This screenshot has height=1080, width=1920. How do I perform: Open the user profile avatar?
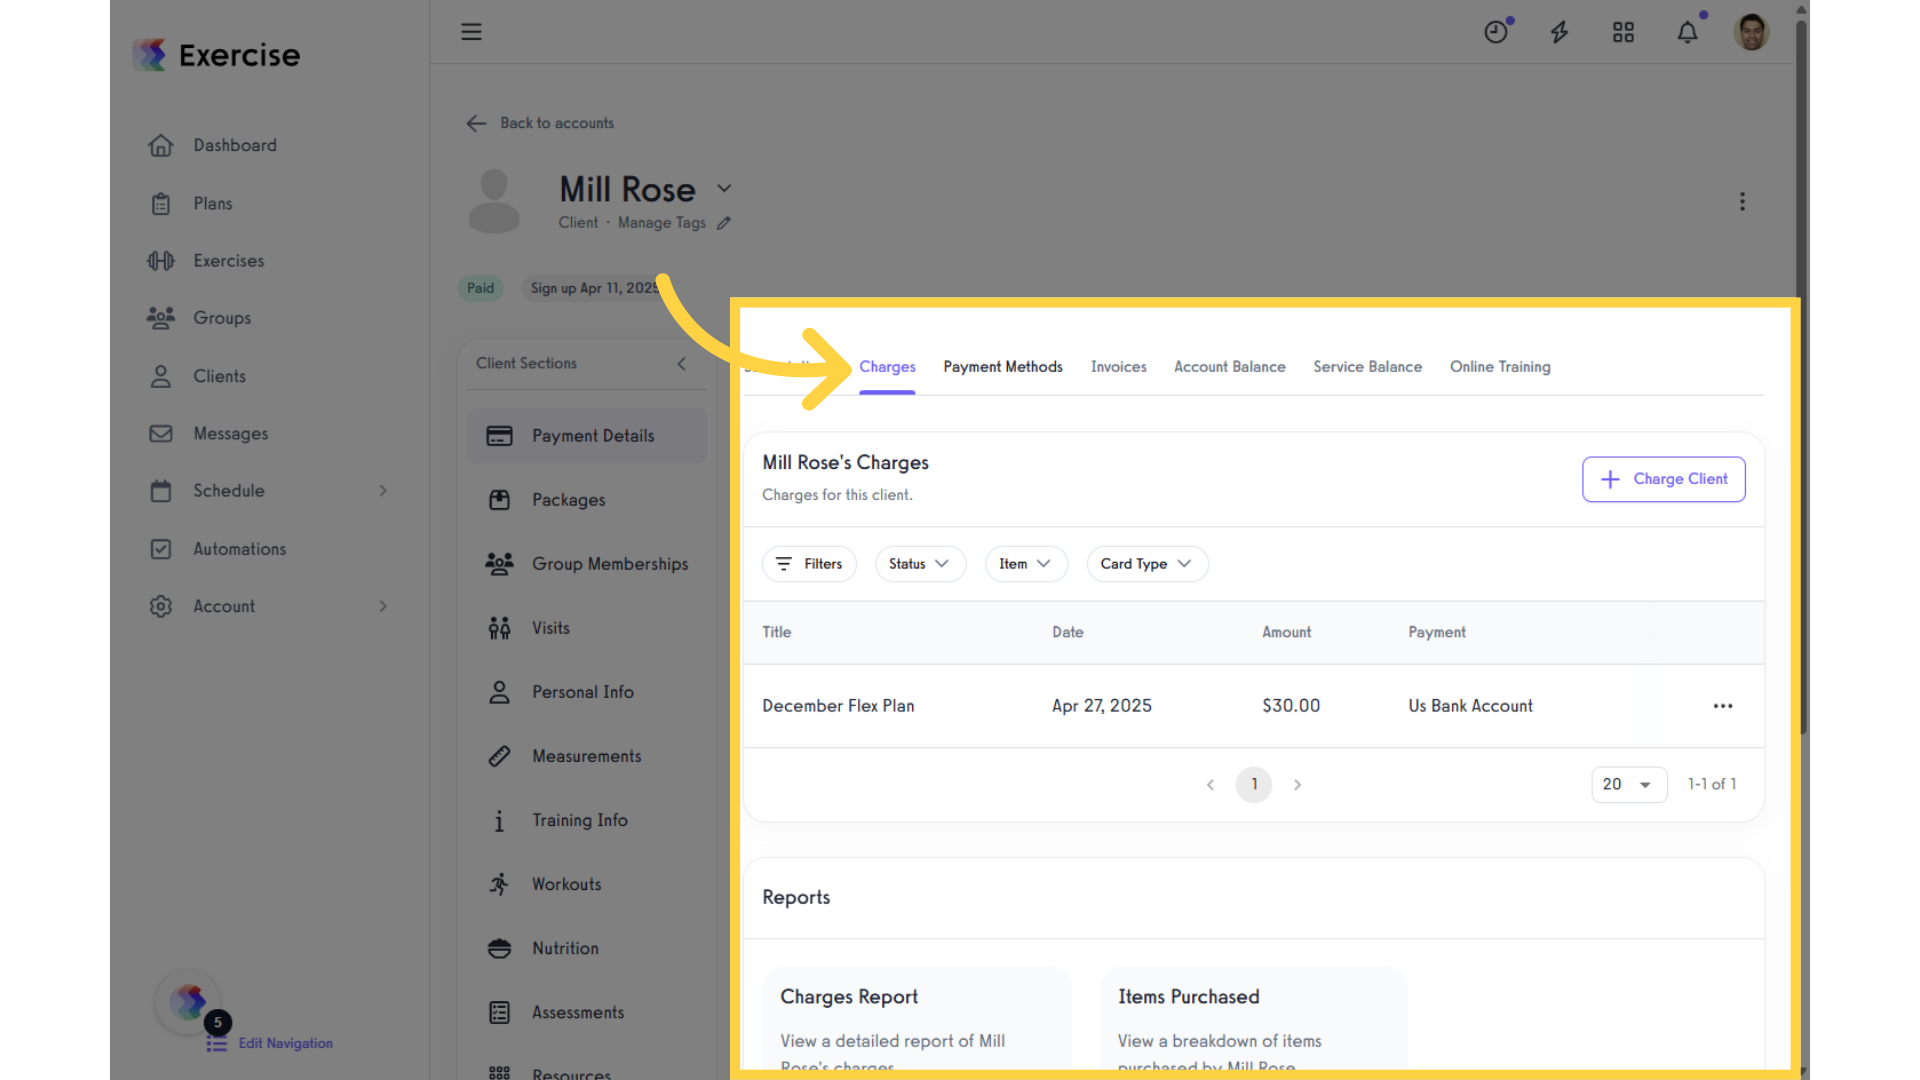1751,32
